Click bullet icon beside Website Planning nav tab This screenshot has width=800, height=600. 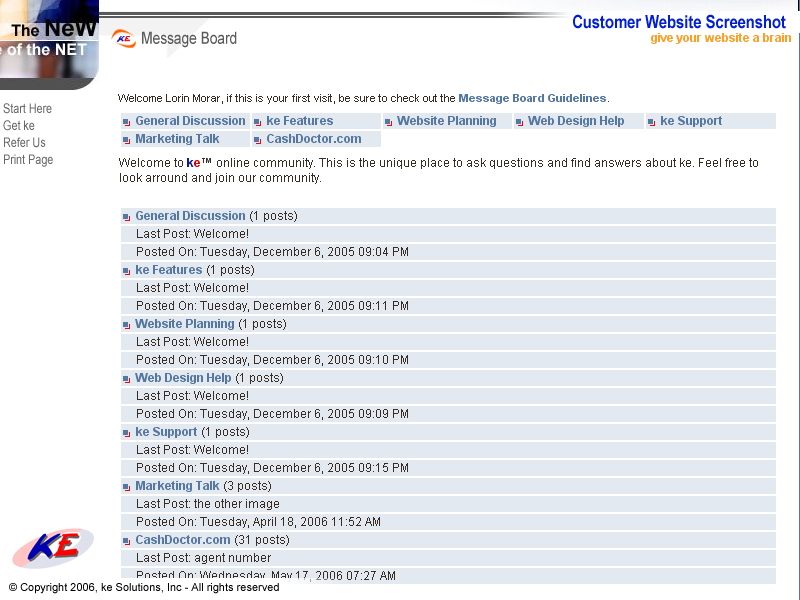tap(388, 122)
